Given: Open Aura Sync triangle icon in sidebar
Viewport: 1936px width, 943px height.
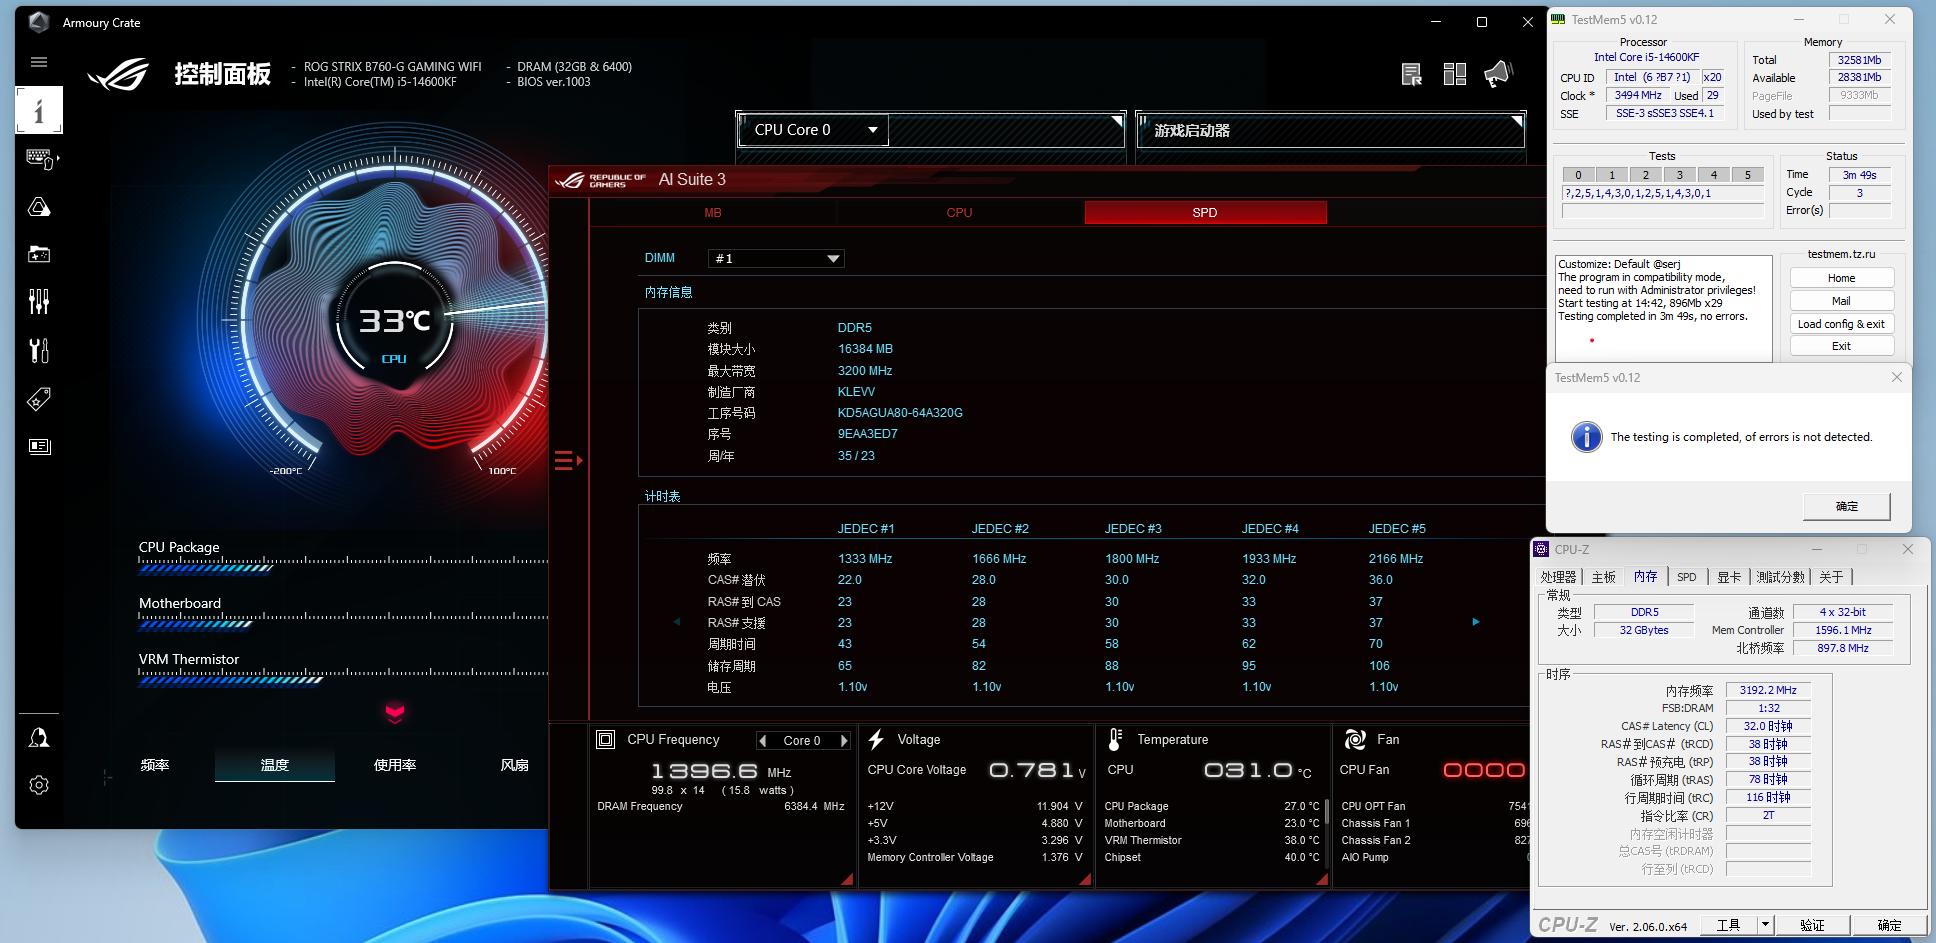Looking at the screenshot, I should click(39, 207).
